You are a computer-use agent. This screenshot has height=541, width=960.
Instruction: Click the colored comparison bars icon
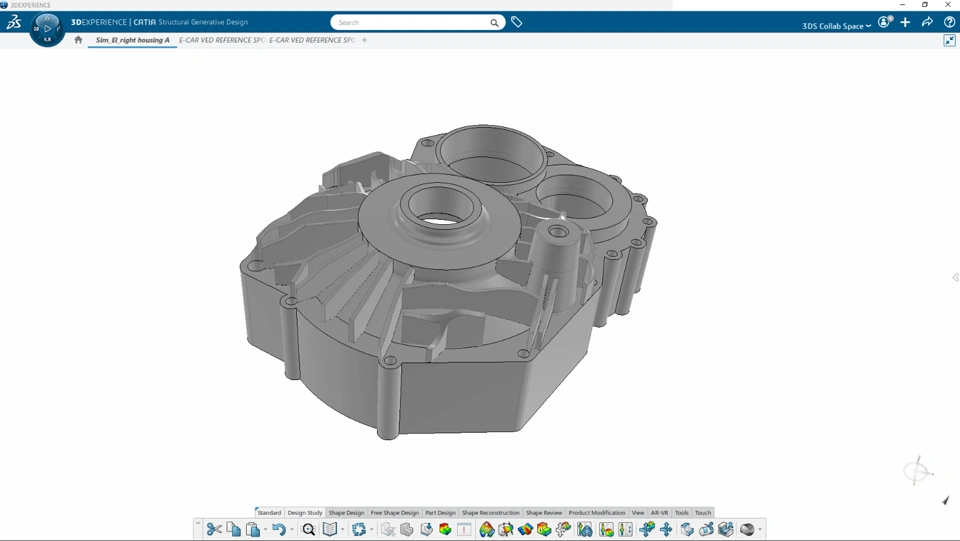pyautogui.click(x=606, y=529)
